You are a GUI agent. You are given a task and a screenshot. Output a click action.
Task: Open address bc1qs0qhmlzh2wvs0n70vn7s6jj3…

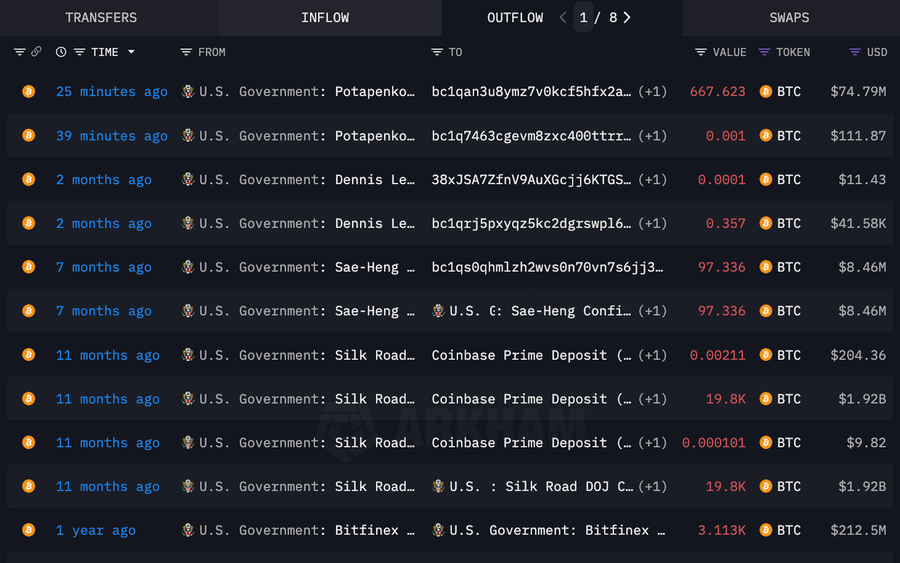pyautogui.click(x=547, y=267)
